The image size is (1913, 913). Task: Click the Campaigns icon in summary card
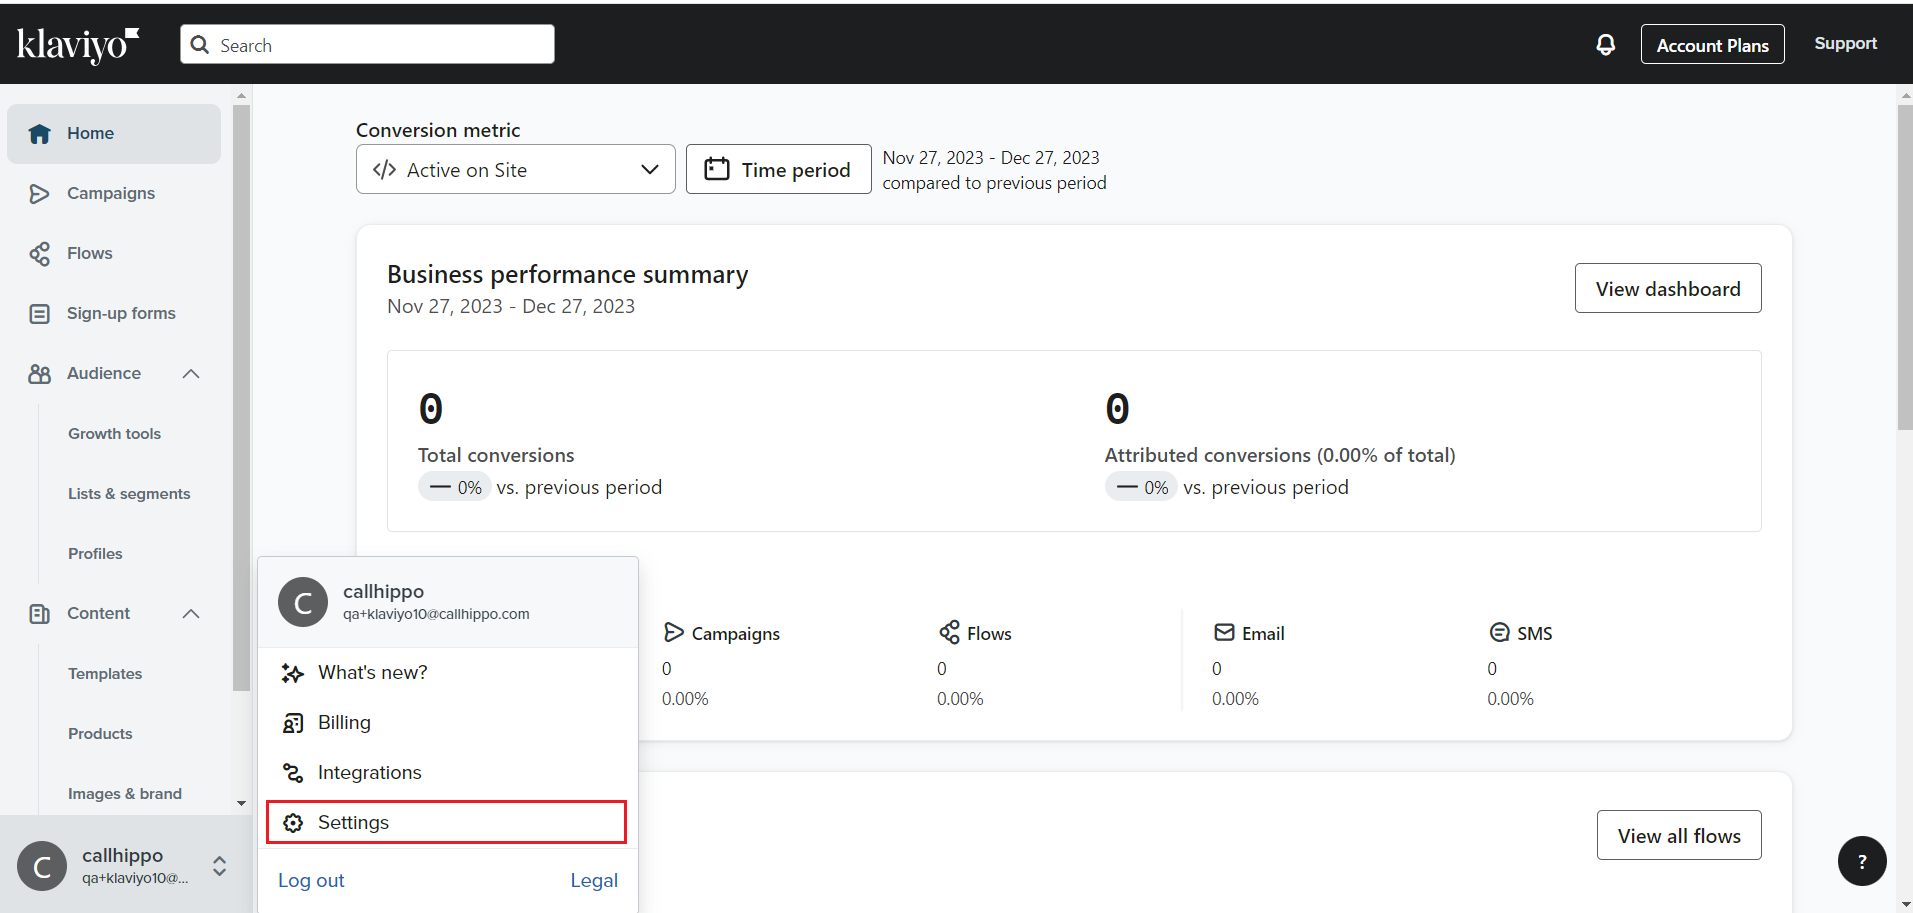tap(674, 632)
